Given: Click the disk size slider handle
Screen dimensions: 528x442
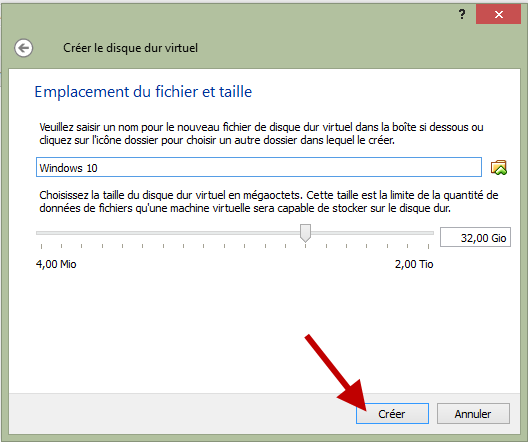Looking at the screenshot, I should point(305,233).
